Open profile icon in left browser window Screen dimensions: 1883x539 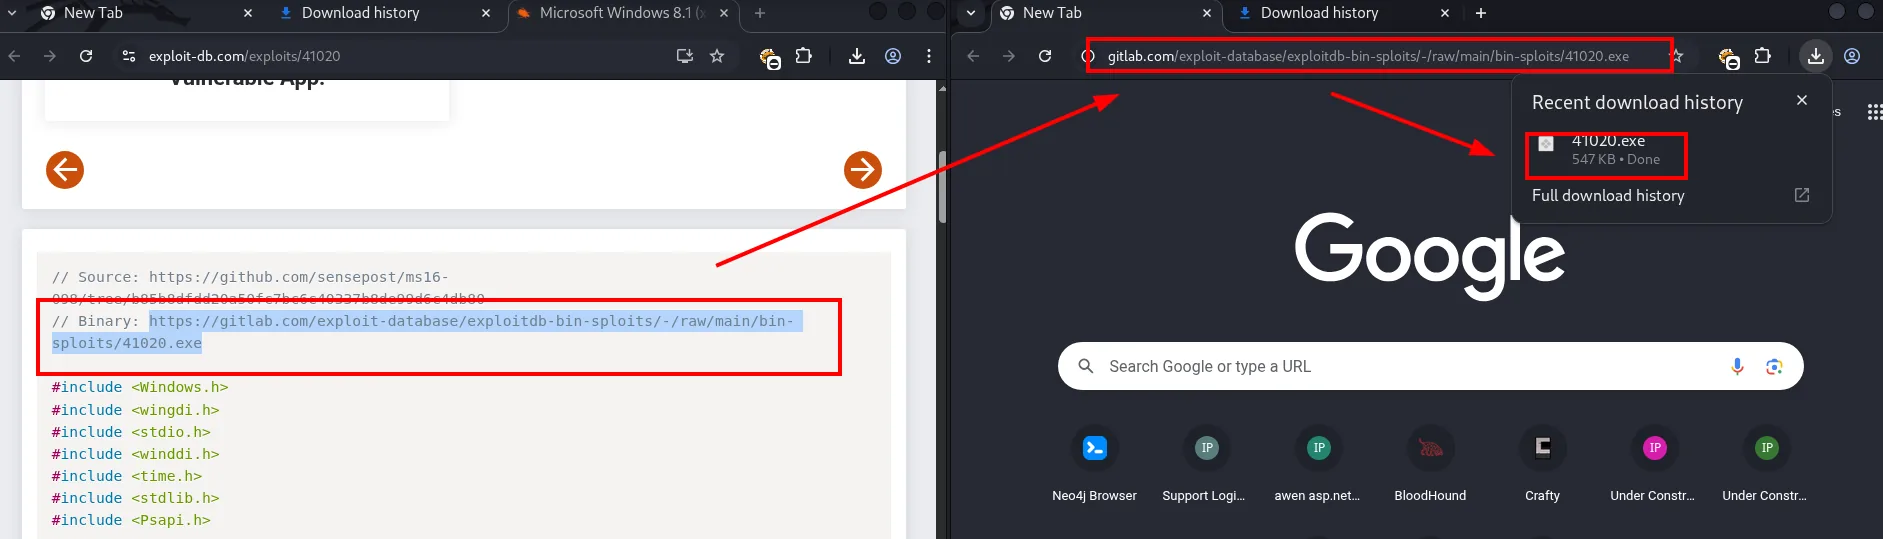point(893,56)
